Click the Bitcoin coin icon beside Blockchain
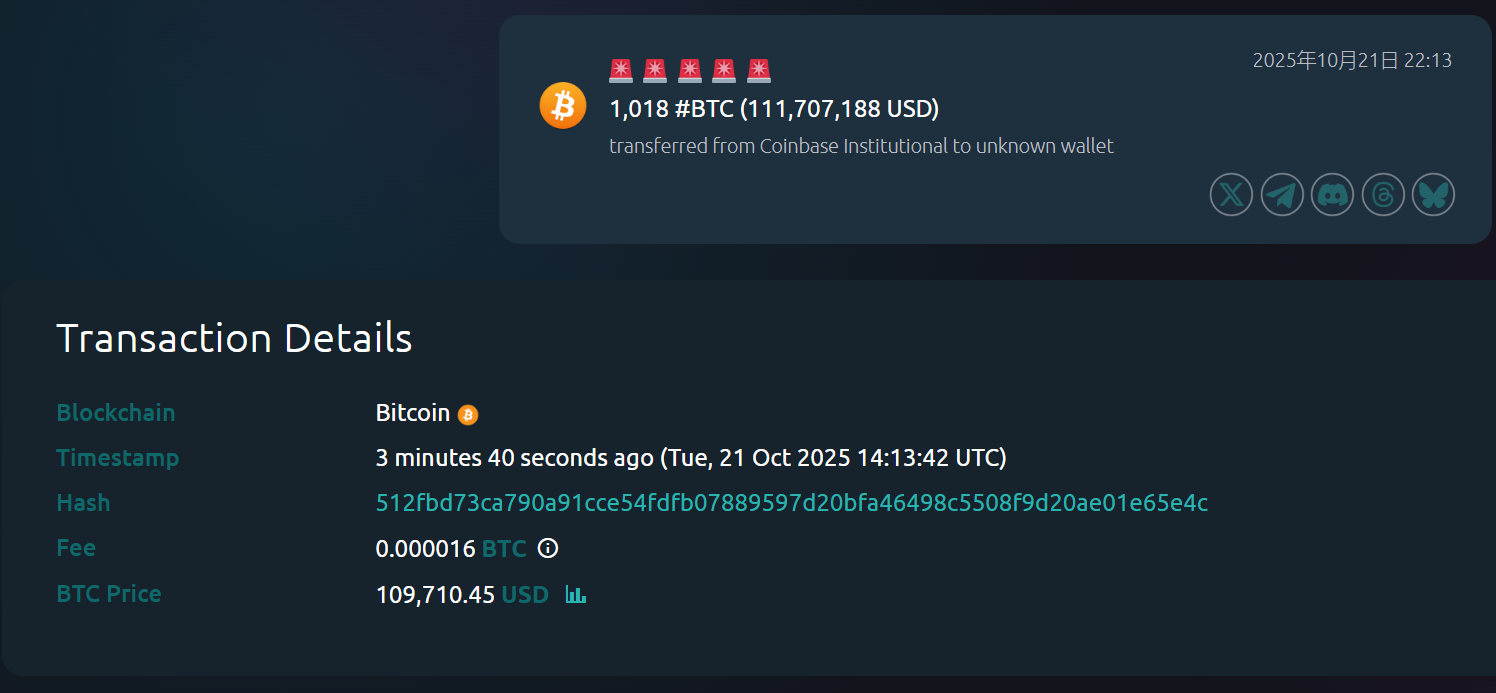Image resolution: width=1496 pixels, height=693 pixels. [x=467, y=413]
